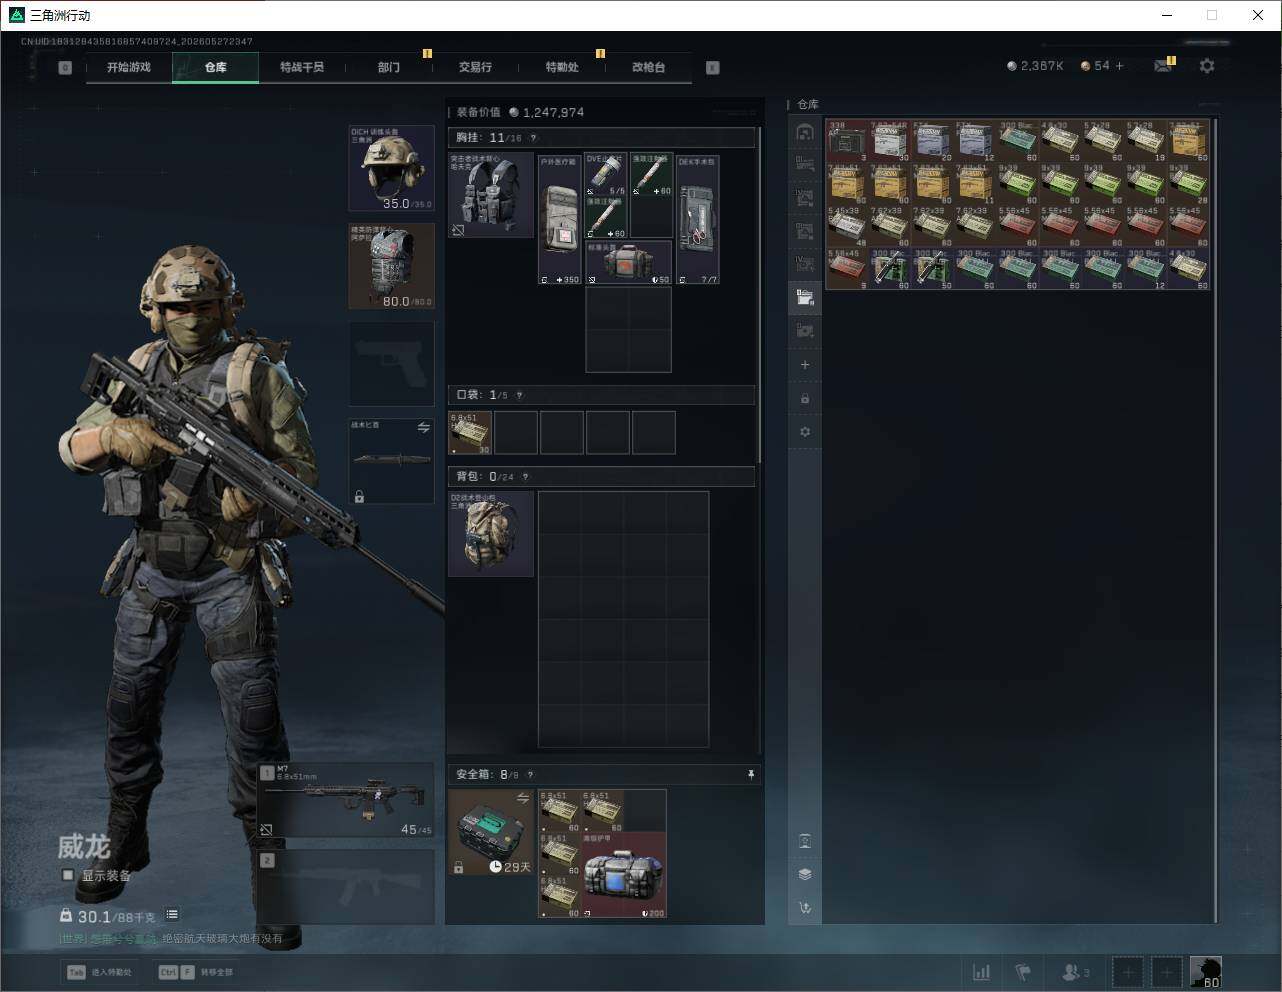The image size is (1282, 992).
Task: Click the help icon beside 口袋 1/5
Action: [519, 395]
